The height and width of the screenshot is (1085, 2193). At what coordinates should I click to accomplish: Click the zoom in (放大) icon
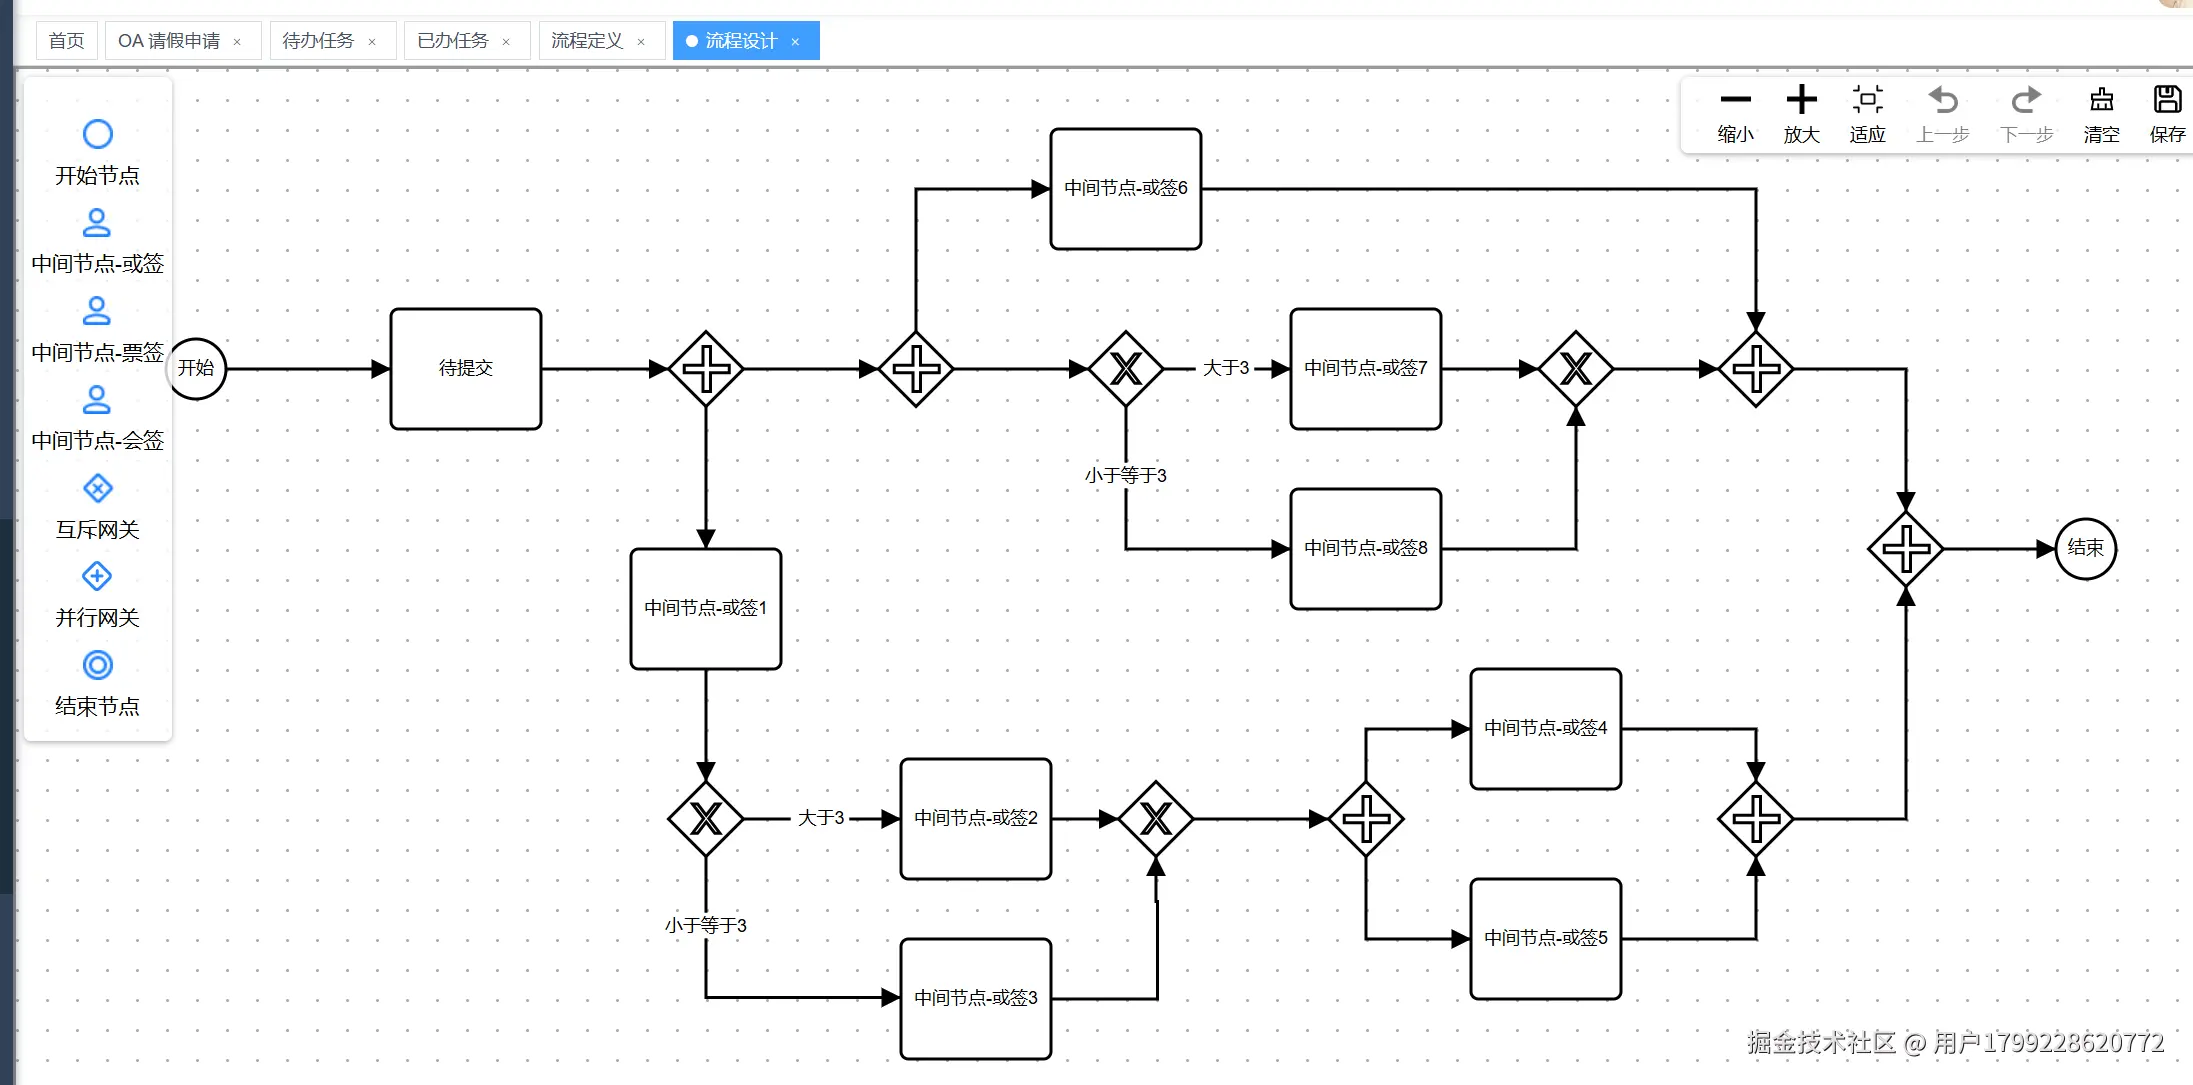tap(1801, 100)
